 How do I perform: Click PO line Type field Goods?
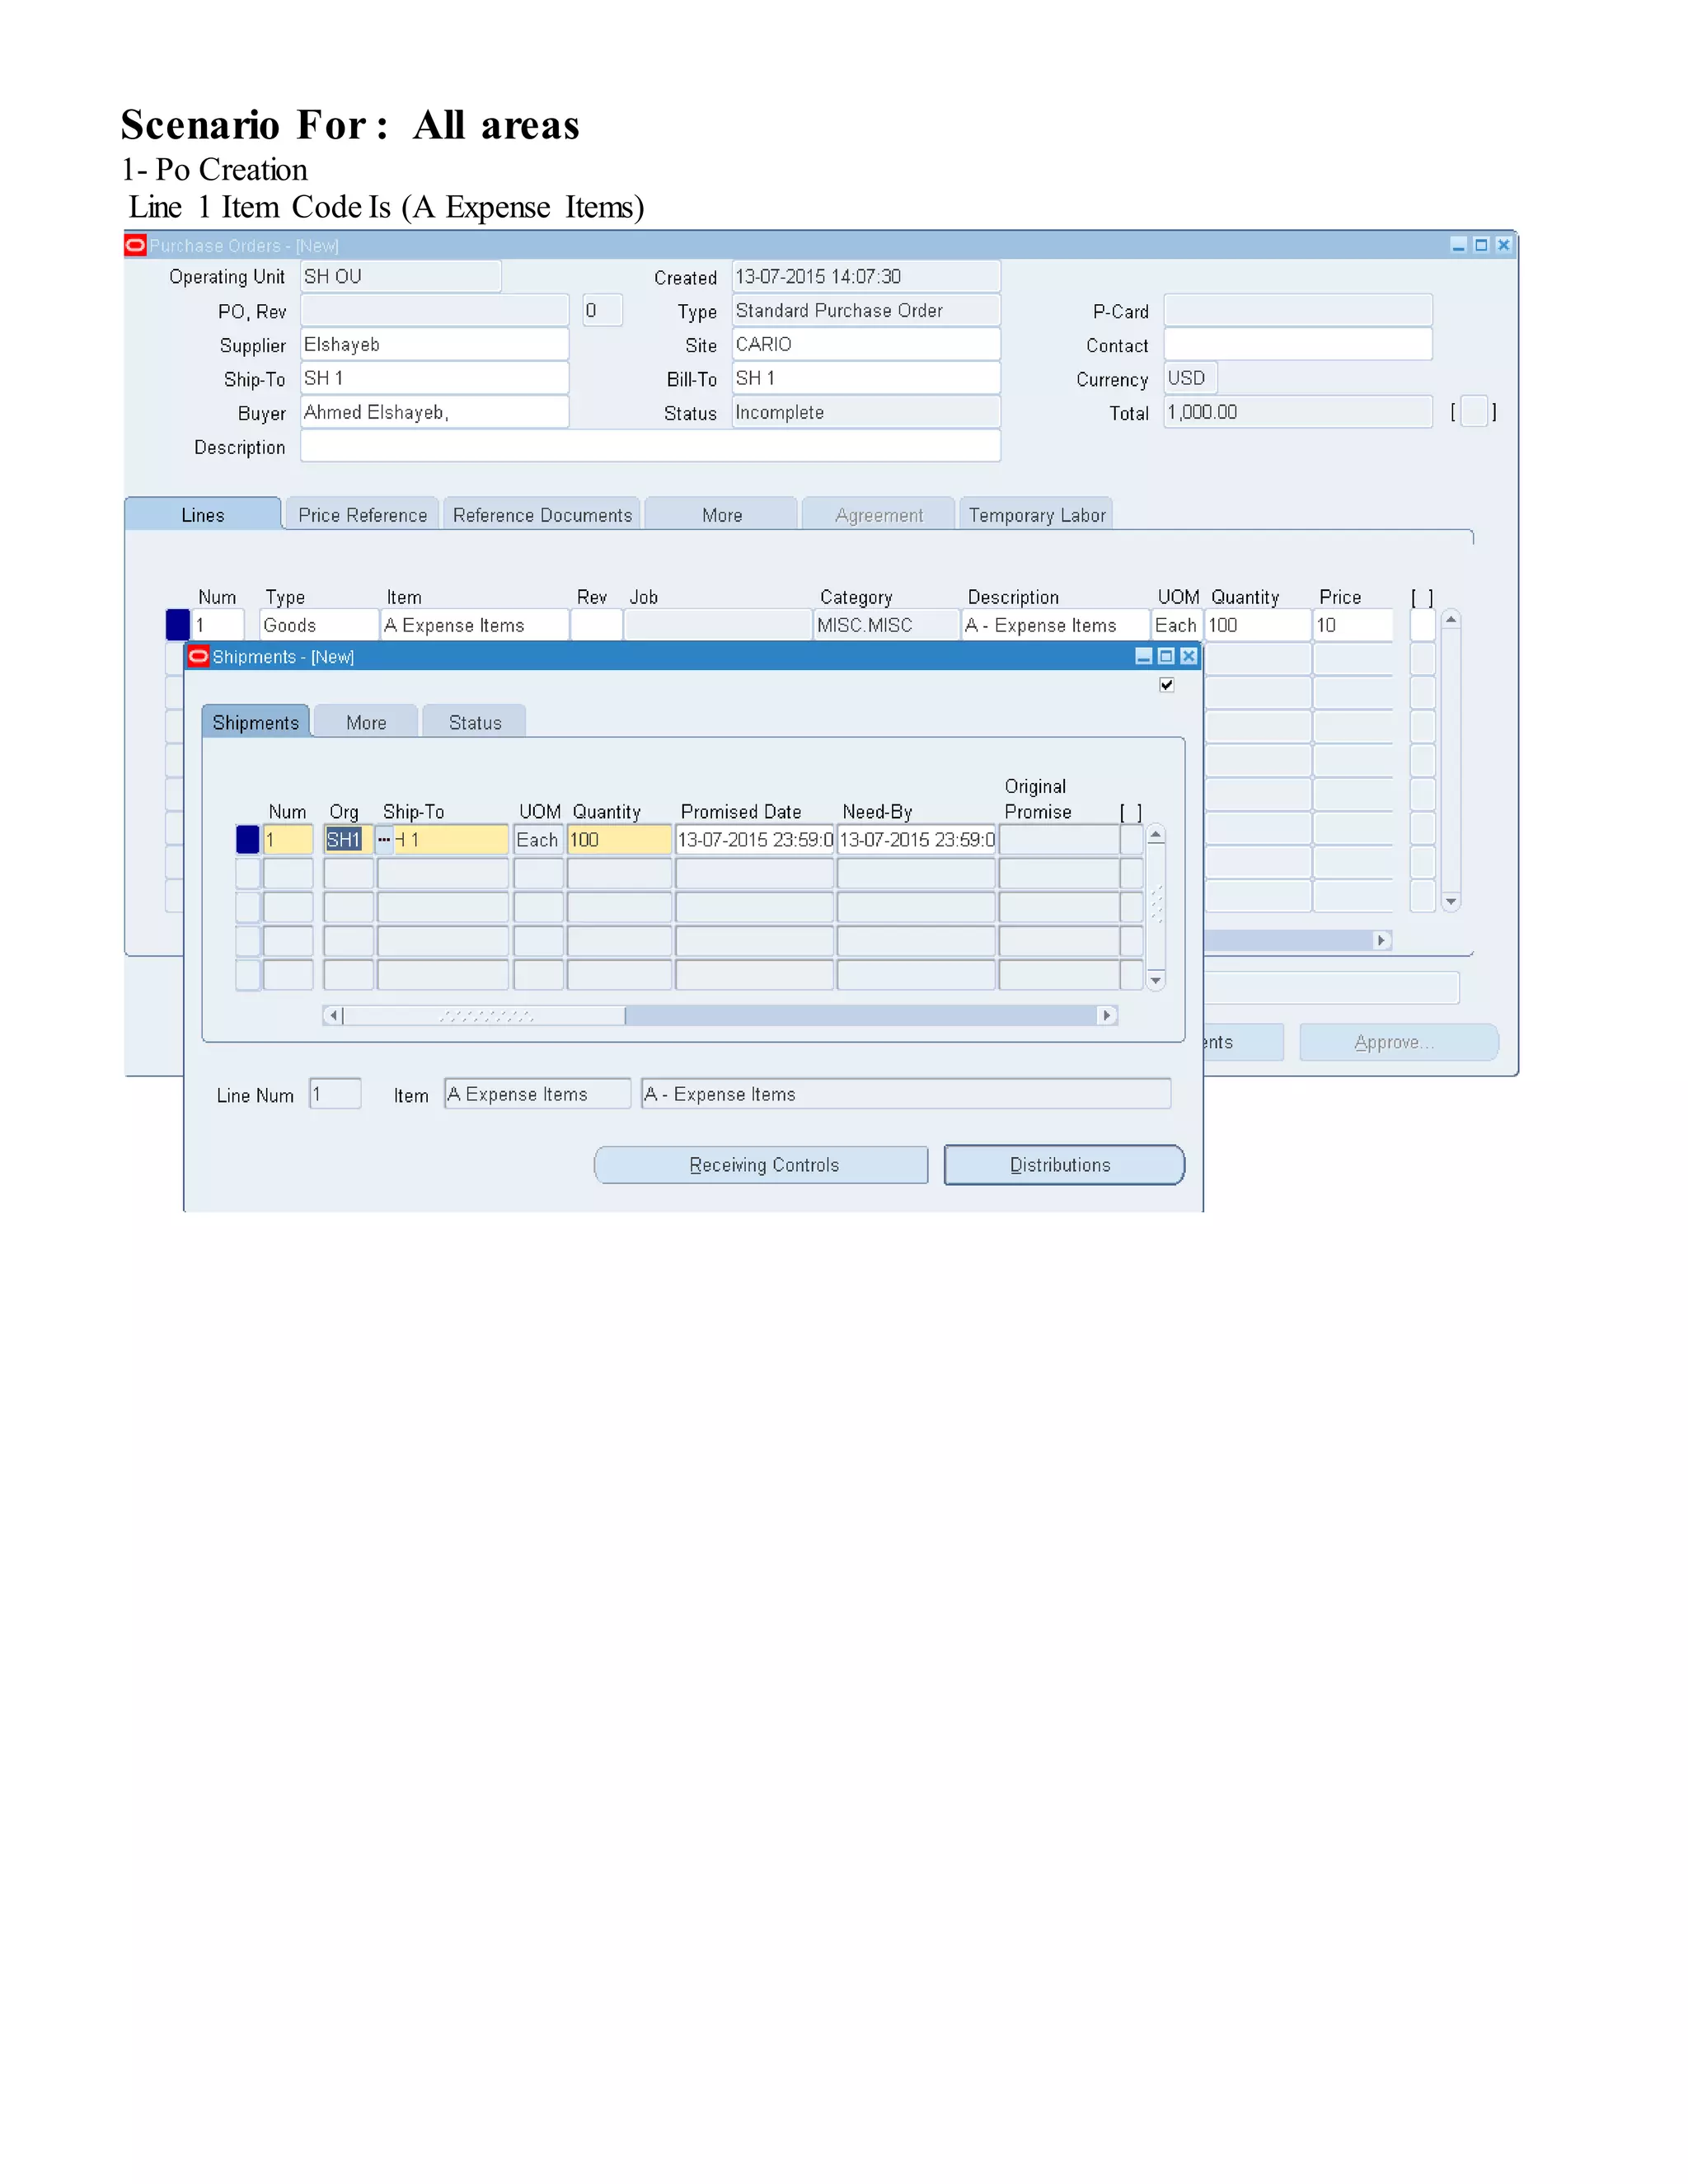(319, 625)
